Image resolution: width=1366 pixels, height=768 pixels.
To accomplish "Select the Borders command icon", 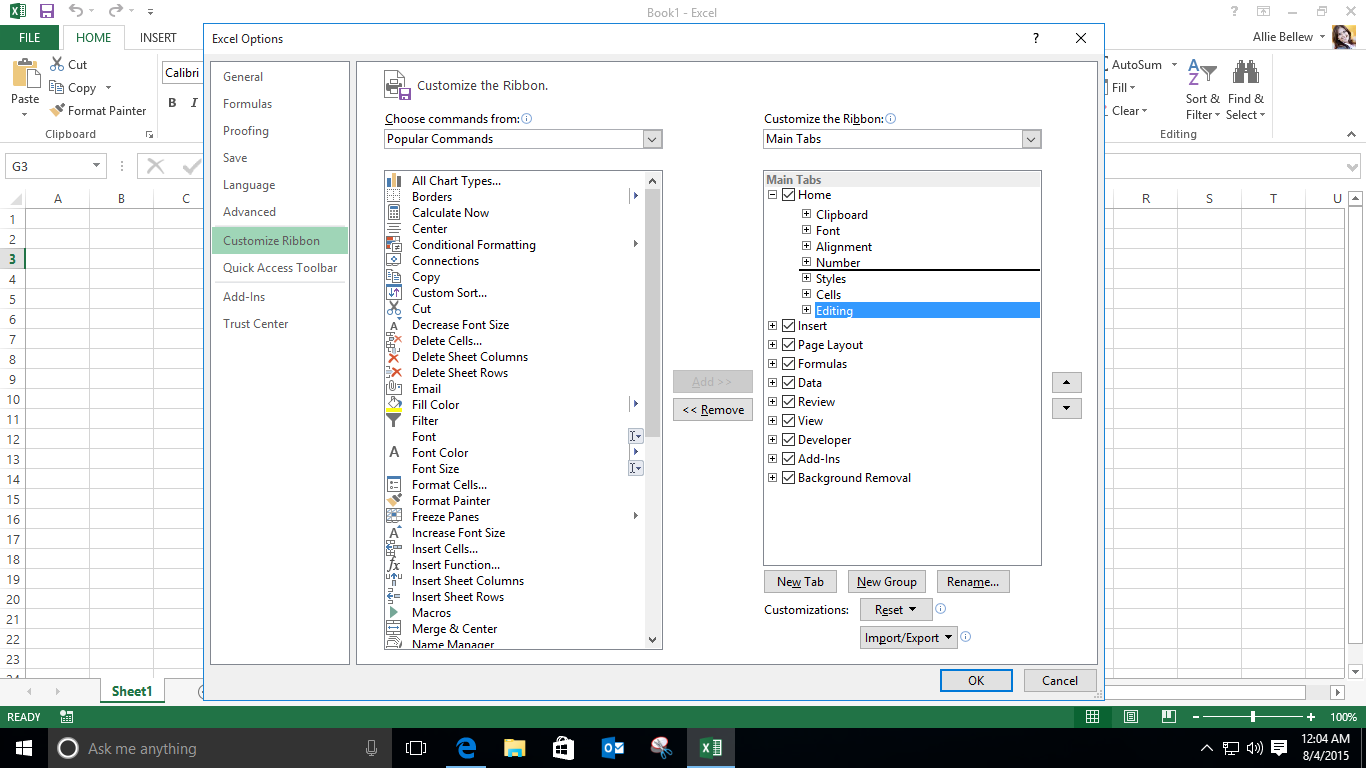I will click(394, 197).
